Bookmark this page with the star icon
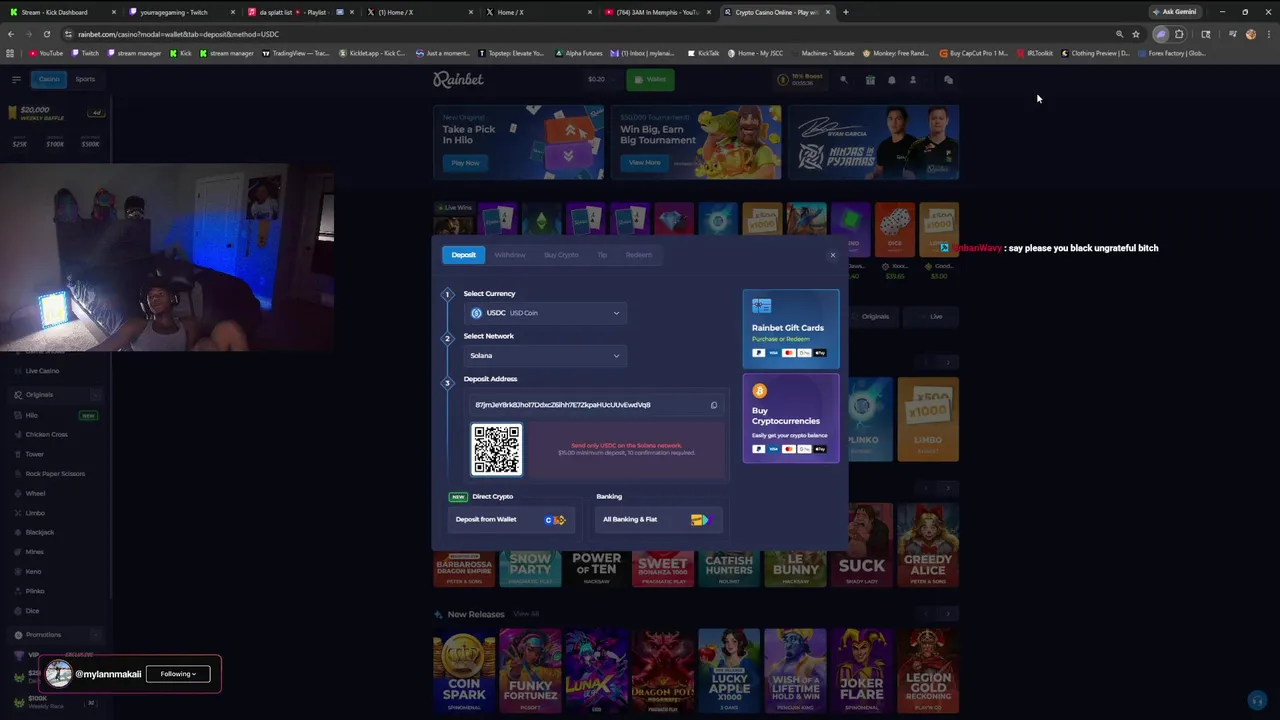 (x=1136, y=34)
